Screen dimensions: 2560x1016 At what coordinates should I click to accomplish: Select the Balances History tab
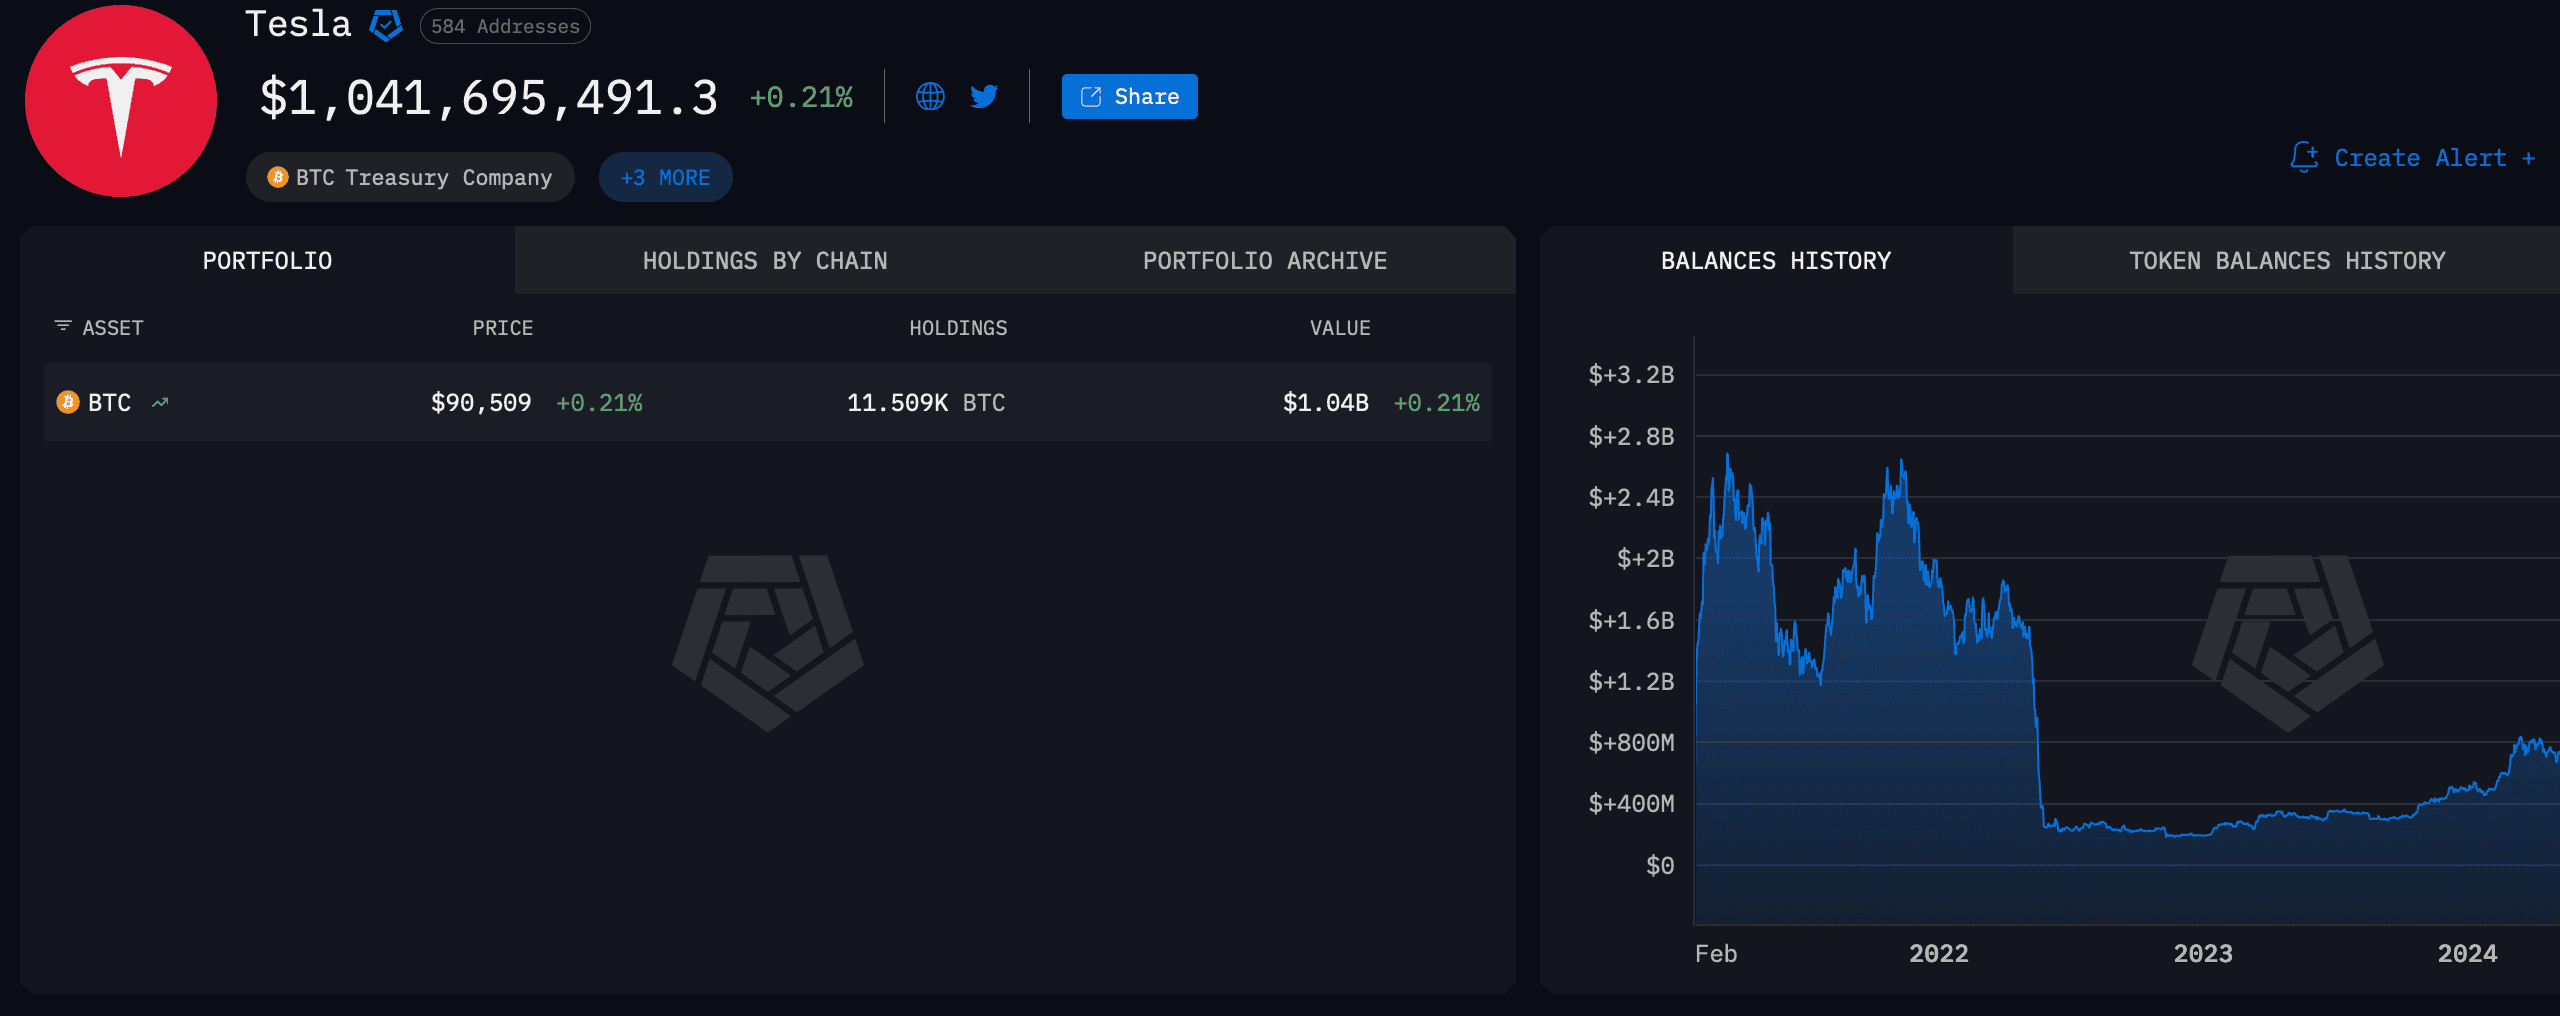1776,261
